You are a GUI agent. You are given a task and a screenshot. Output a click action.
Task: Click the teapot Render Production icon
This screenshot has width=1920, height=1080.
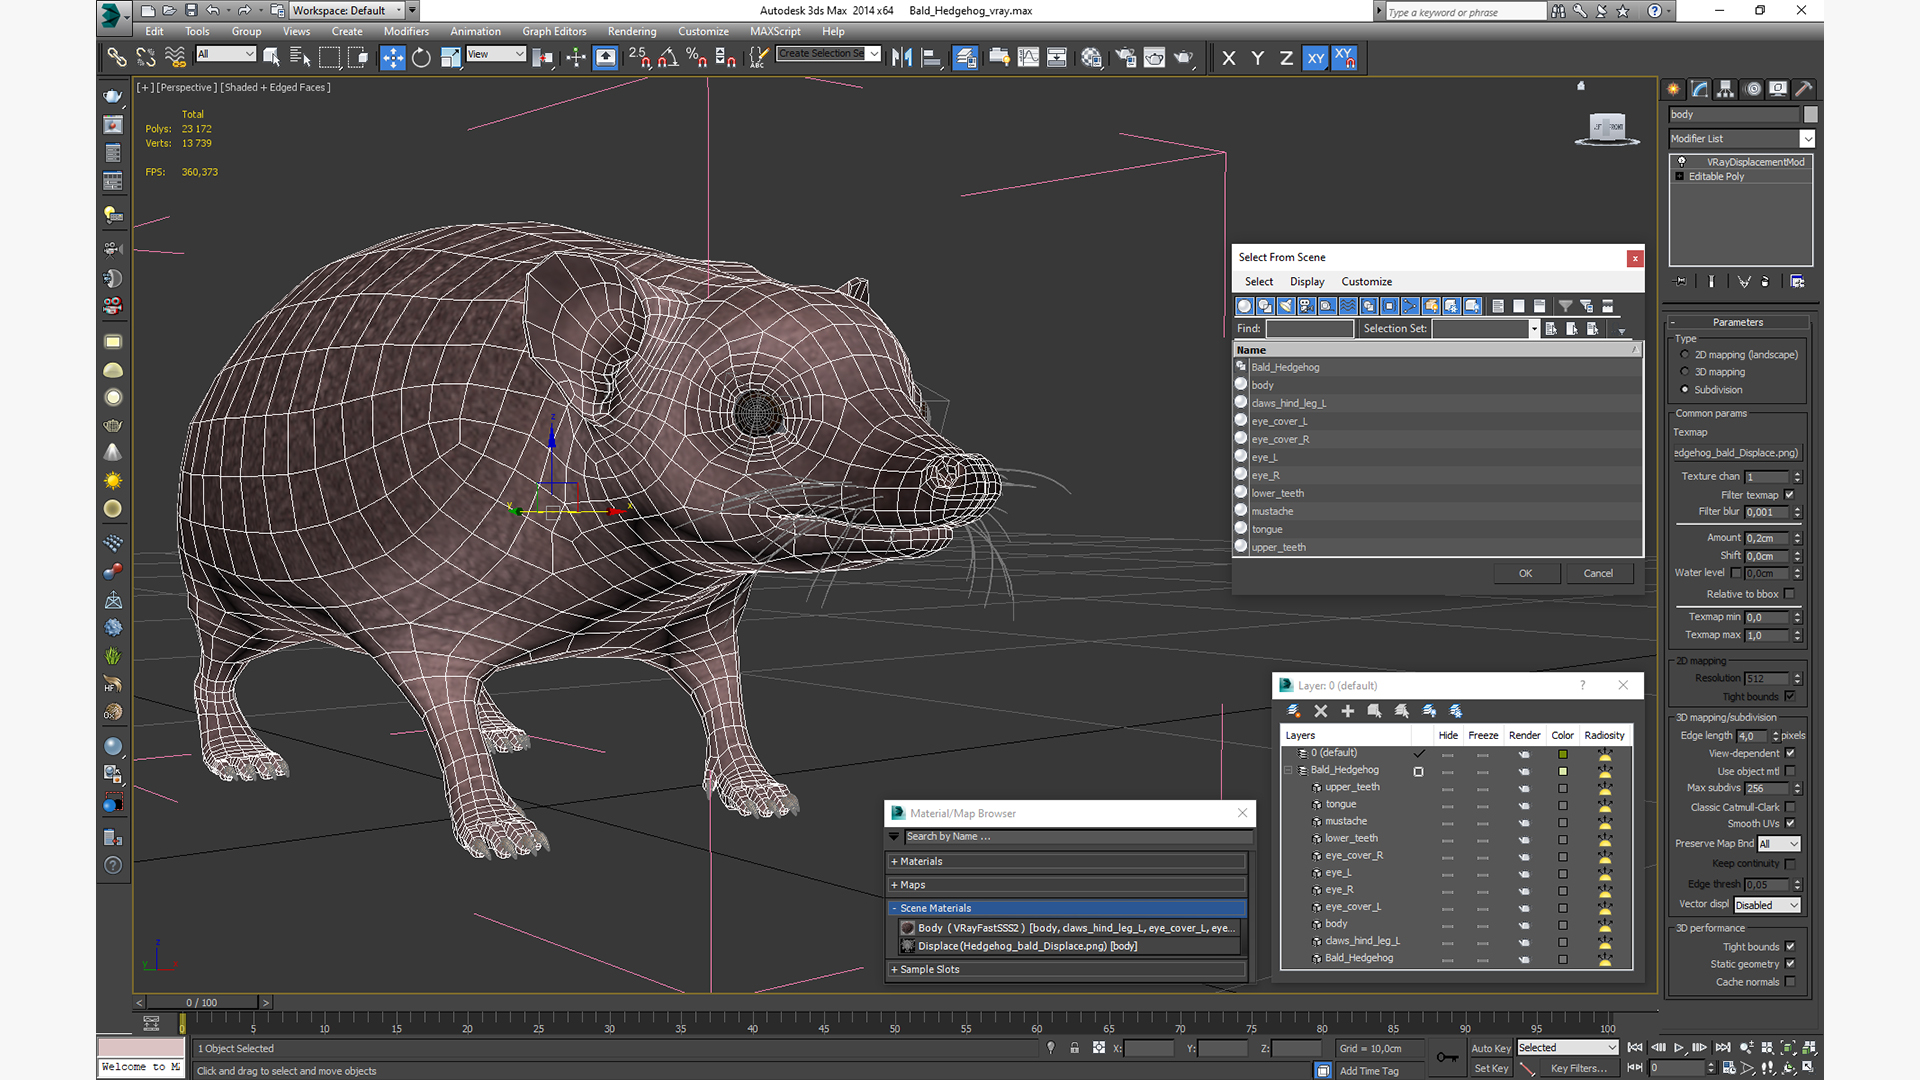[x=1184, y=58]
